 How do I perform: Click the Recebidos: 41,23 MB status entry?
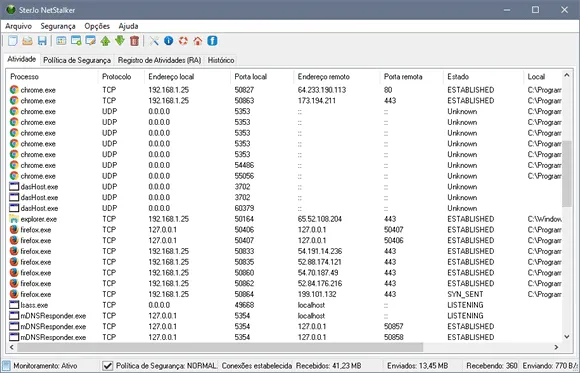[x=329, y=366]
